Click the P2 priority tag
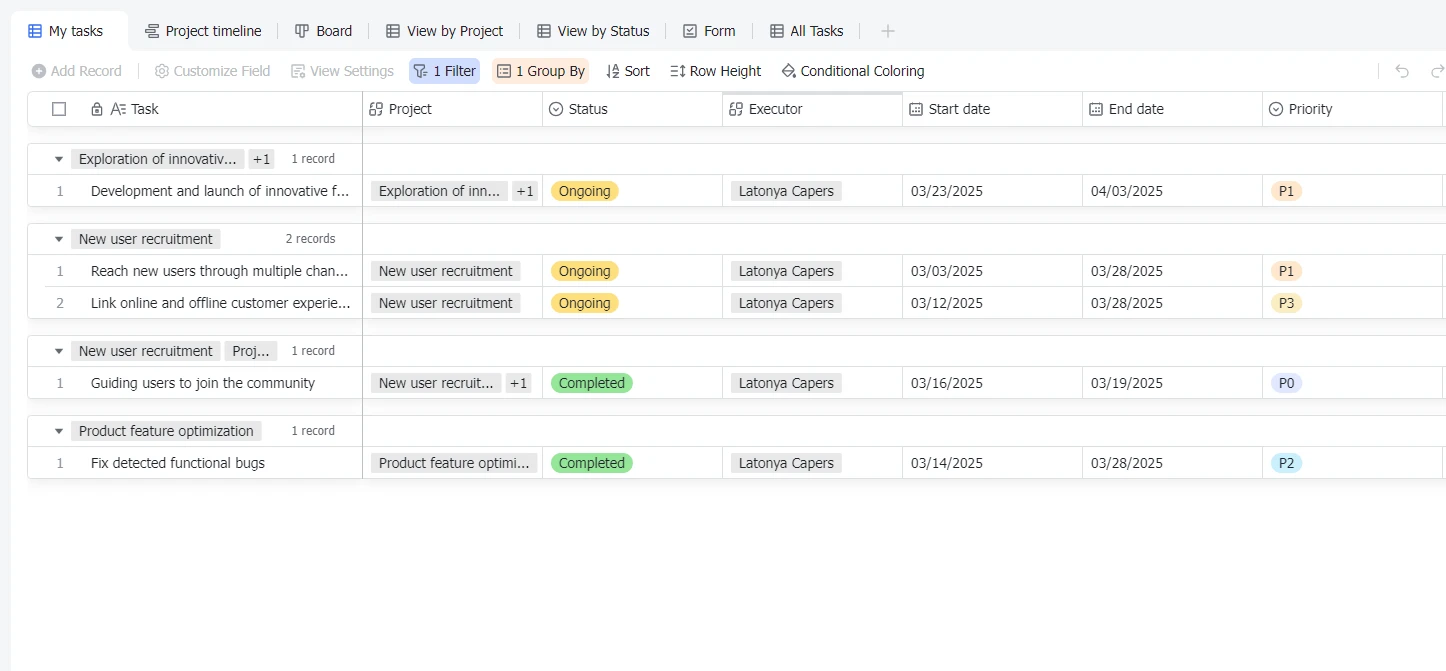The image size is (1446, 671). (1286, 463)
